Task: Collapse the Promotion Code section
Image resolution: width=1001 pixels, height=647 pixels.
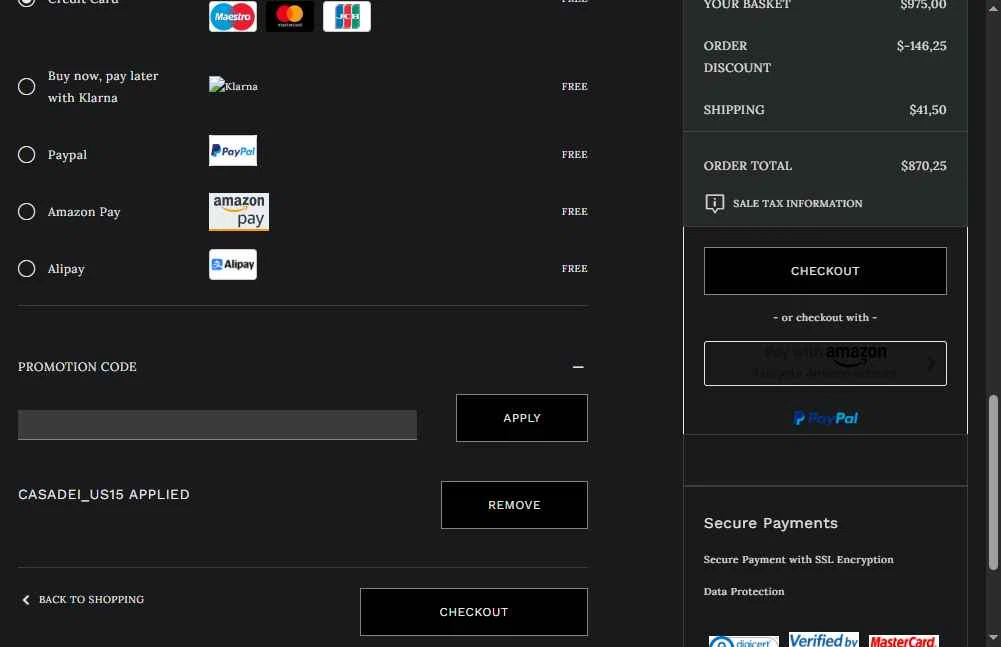Action: tap(578, 367)
